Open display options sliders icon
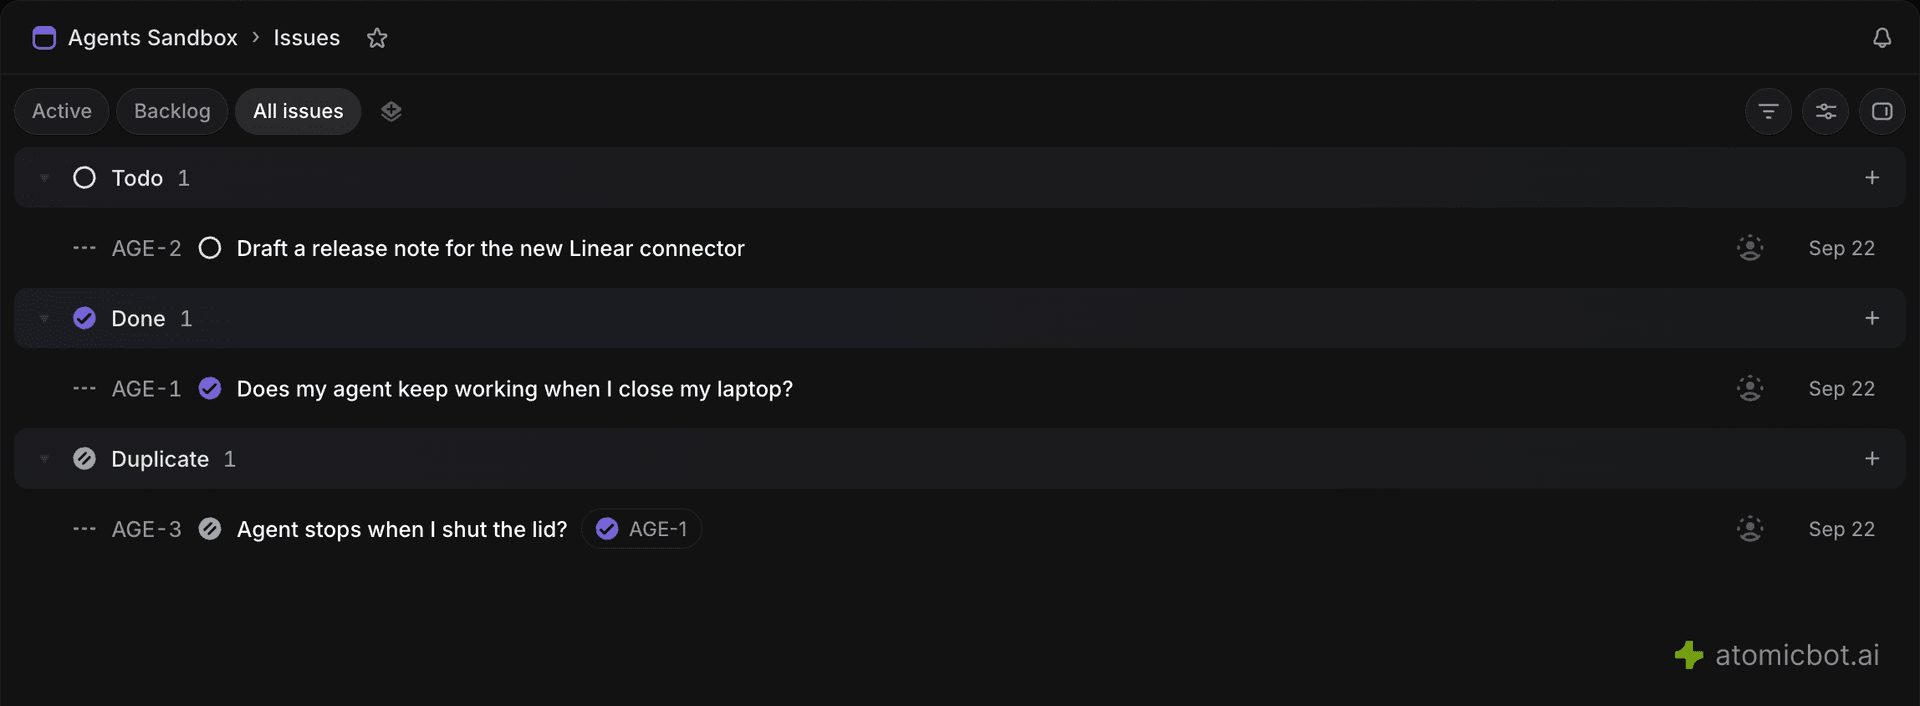 [1825, 111]
